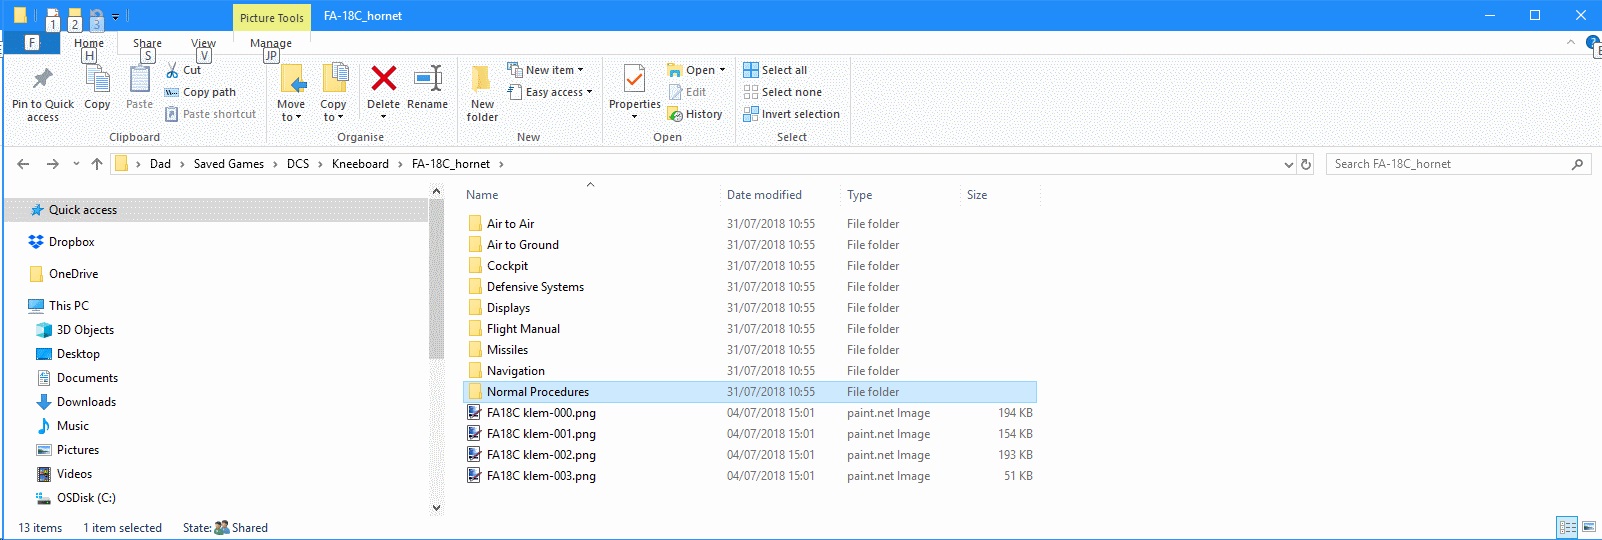
Task: Go up one folder level
Action: 97,164
